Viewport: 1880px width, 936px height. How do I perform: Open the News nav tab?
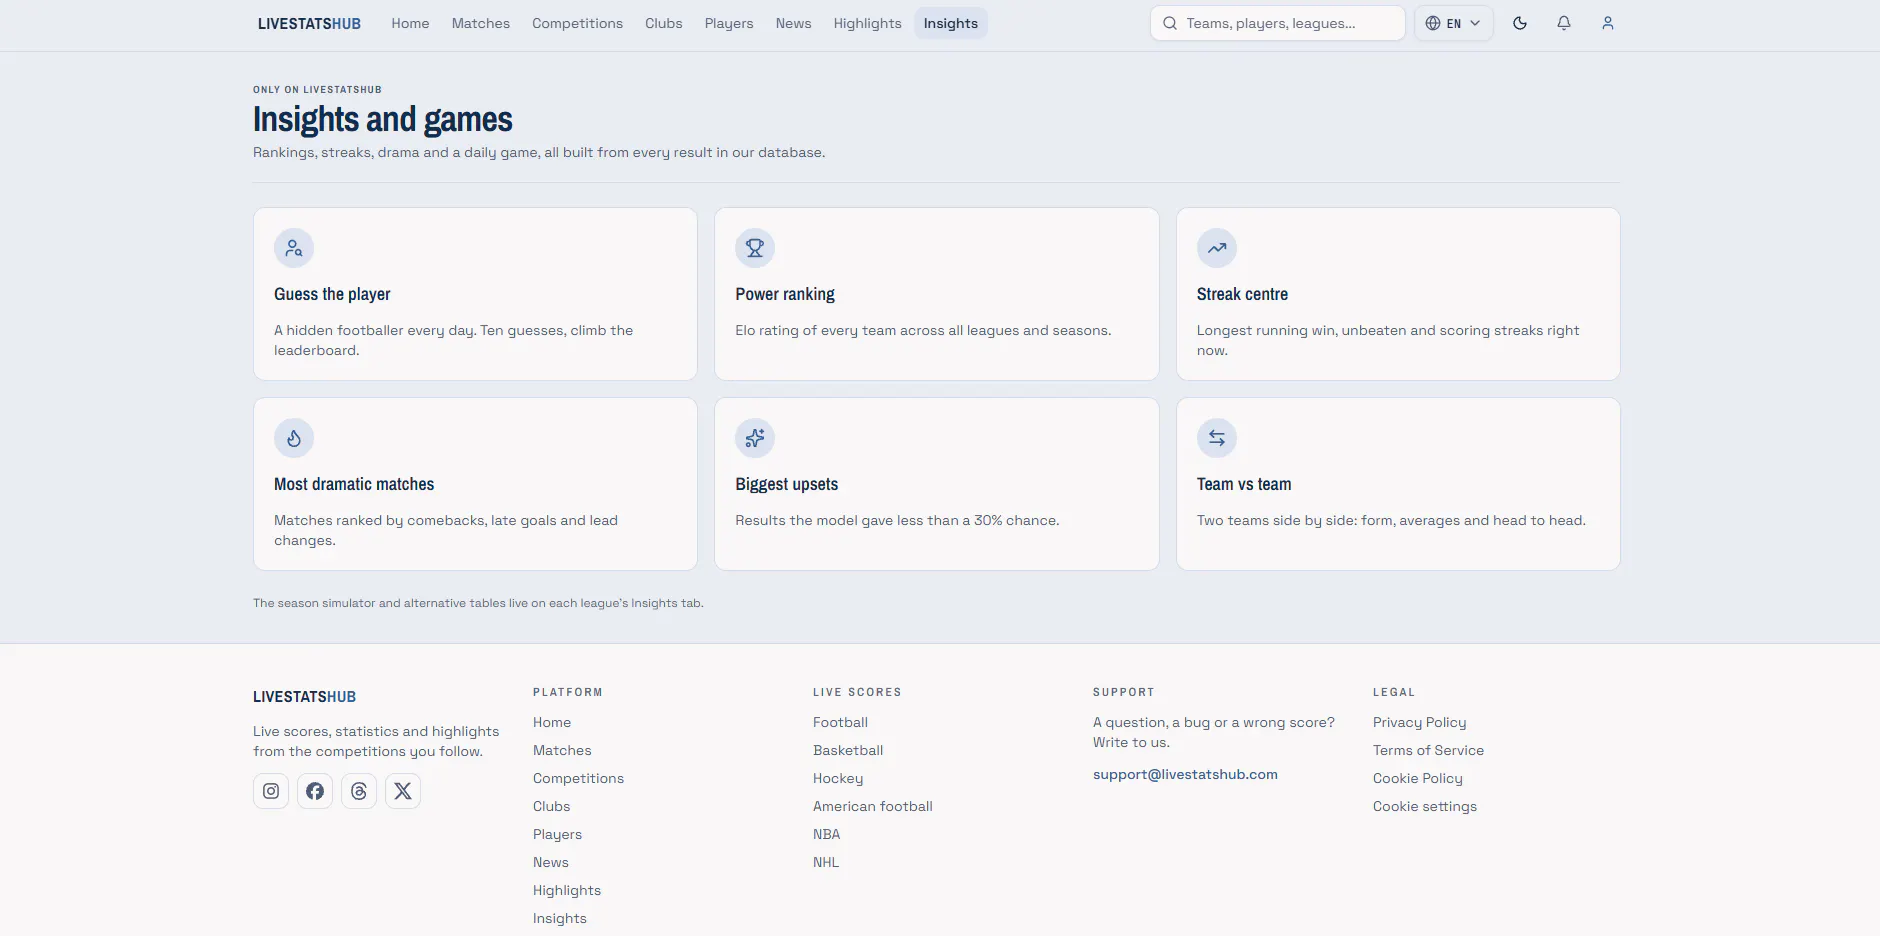(793, 23)
